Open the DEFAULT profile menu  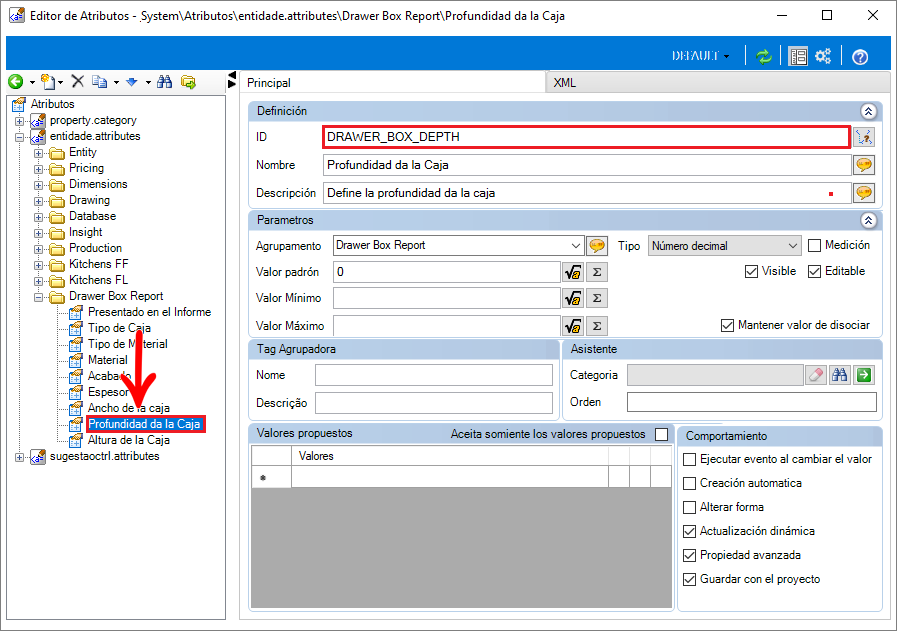(x=700, y=56)
